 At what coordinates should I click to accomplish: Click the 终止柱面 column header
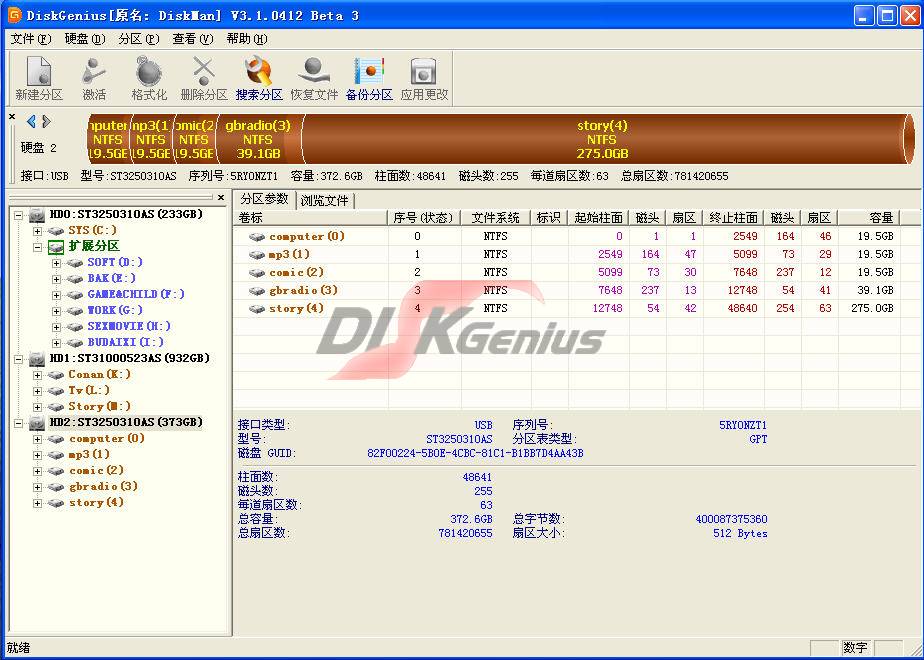click(734, 218)
